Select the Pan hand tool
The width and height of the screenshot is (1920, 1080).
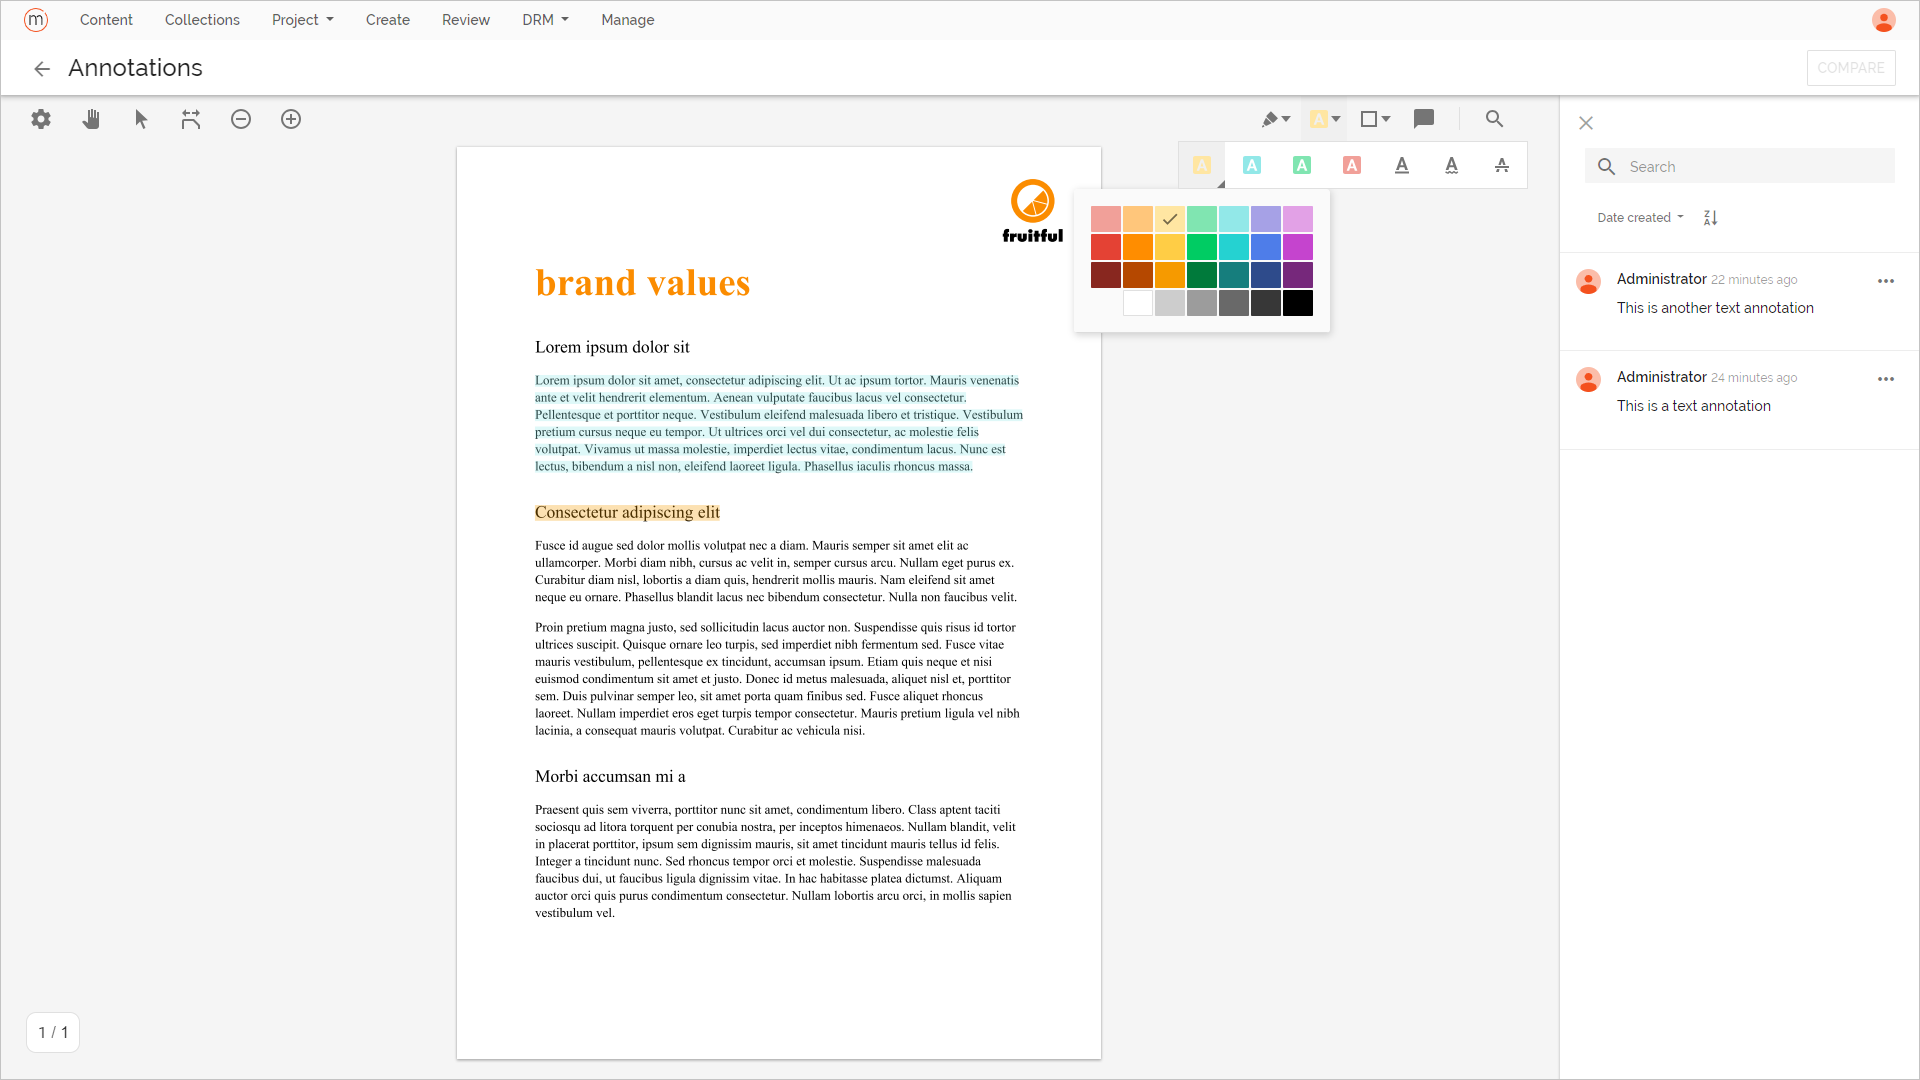click(91, 119)
